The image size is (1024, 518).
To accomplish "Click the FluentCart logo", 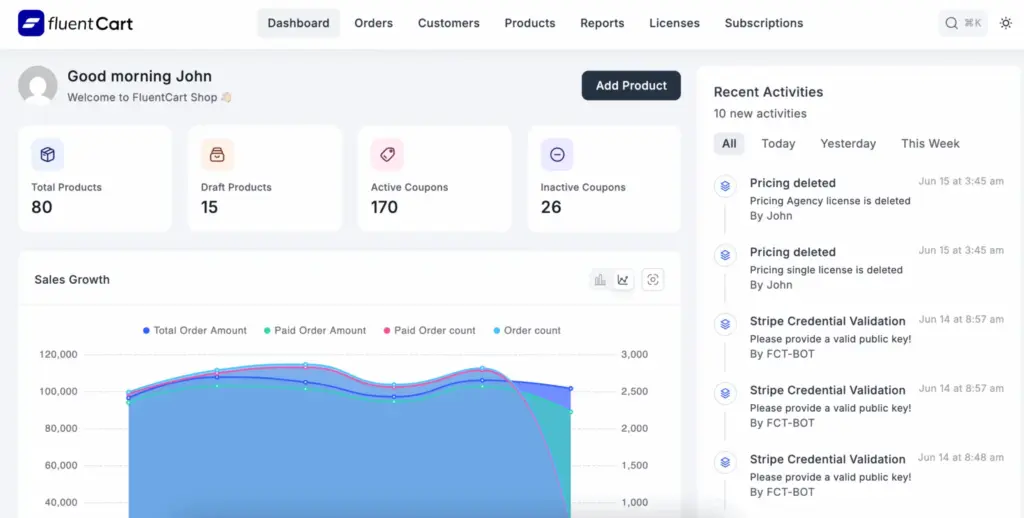I will pos(75,23).
